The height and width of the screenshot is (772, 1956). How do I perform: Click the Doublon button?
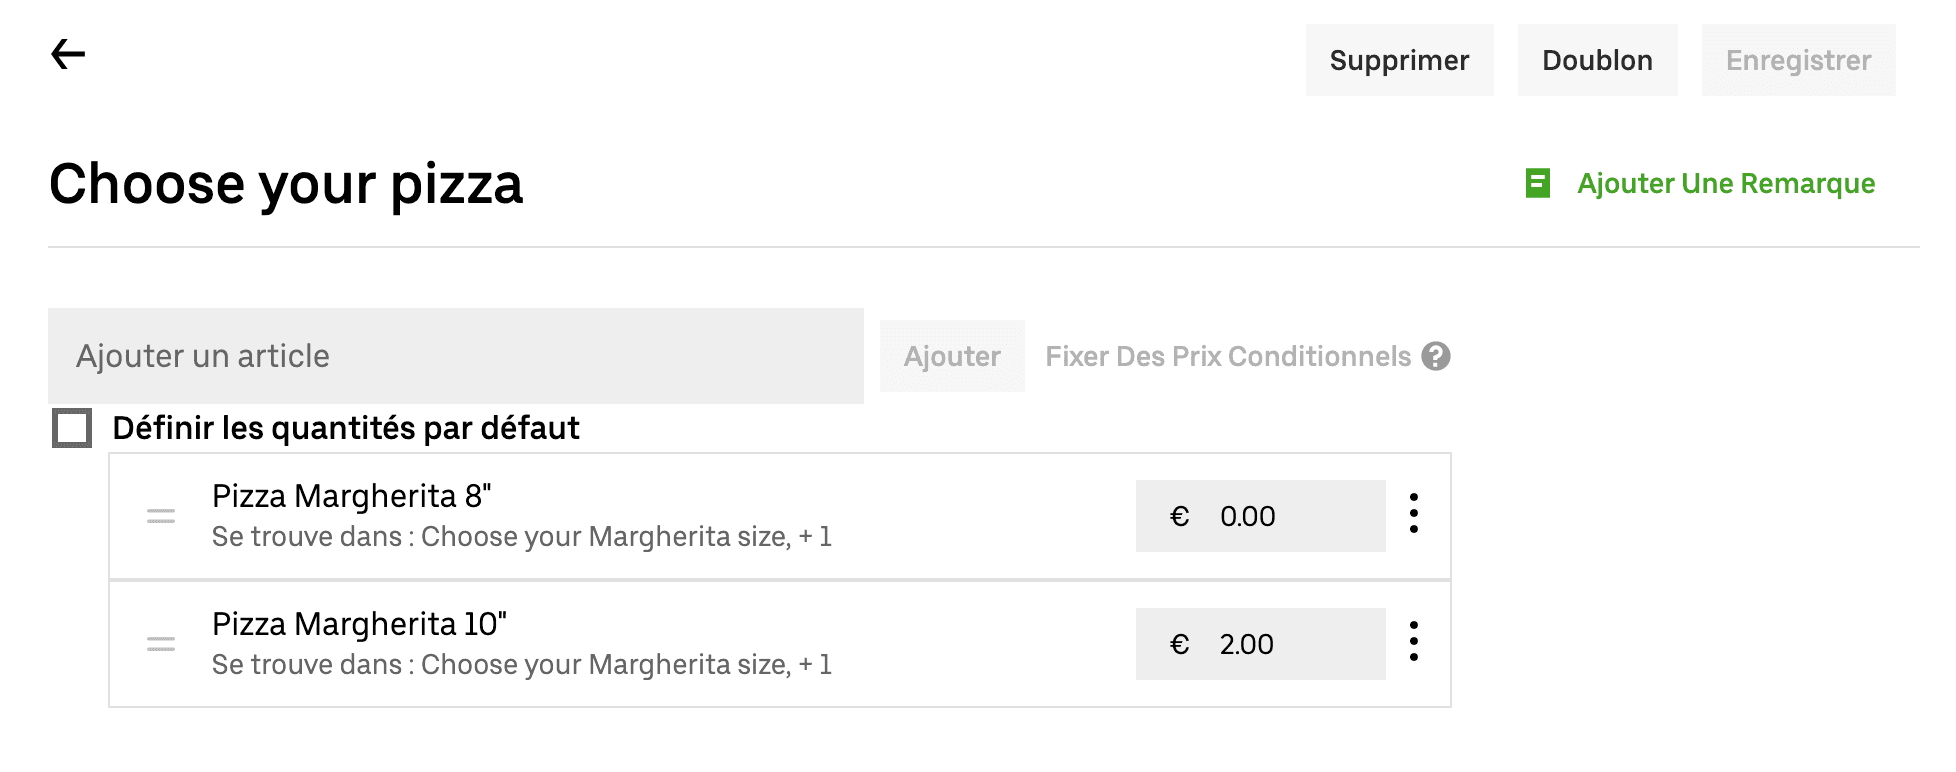1597,60
